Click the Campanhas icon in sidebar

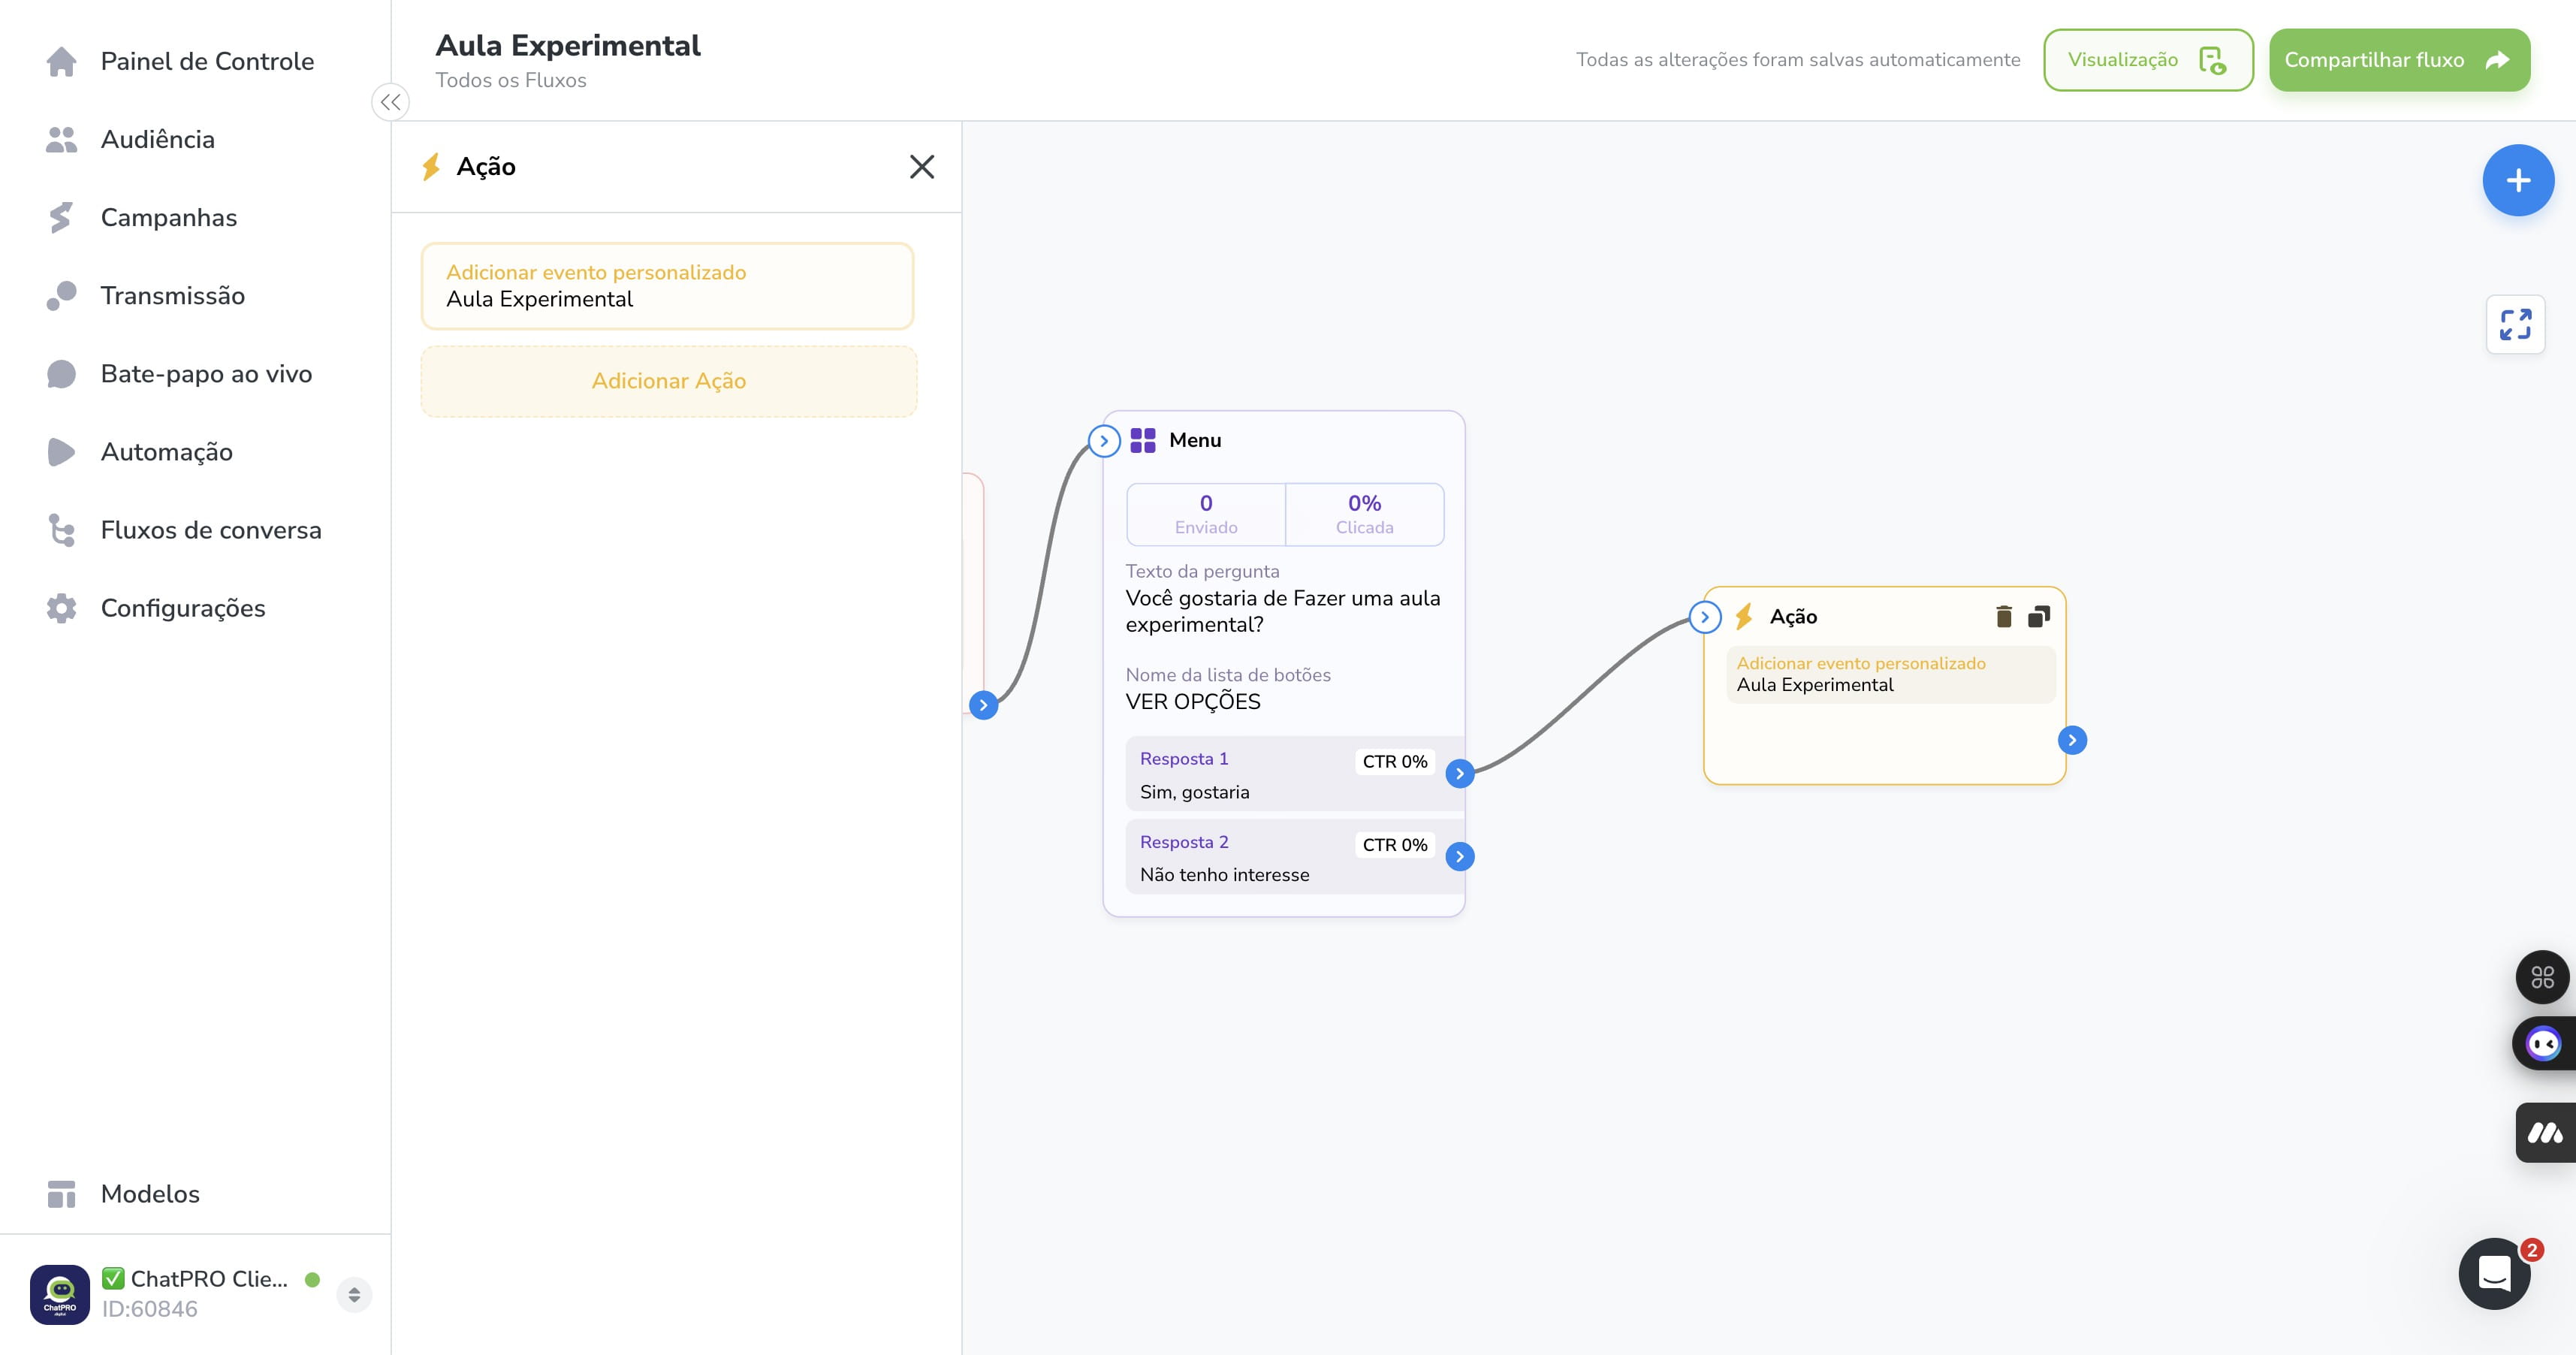tap(61, 218)
